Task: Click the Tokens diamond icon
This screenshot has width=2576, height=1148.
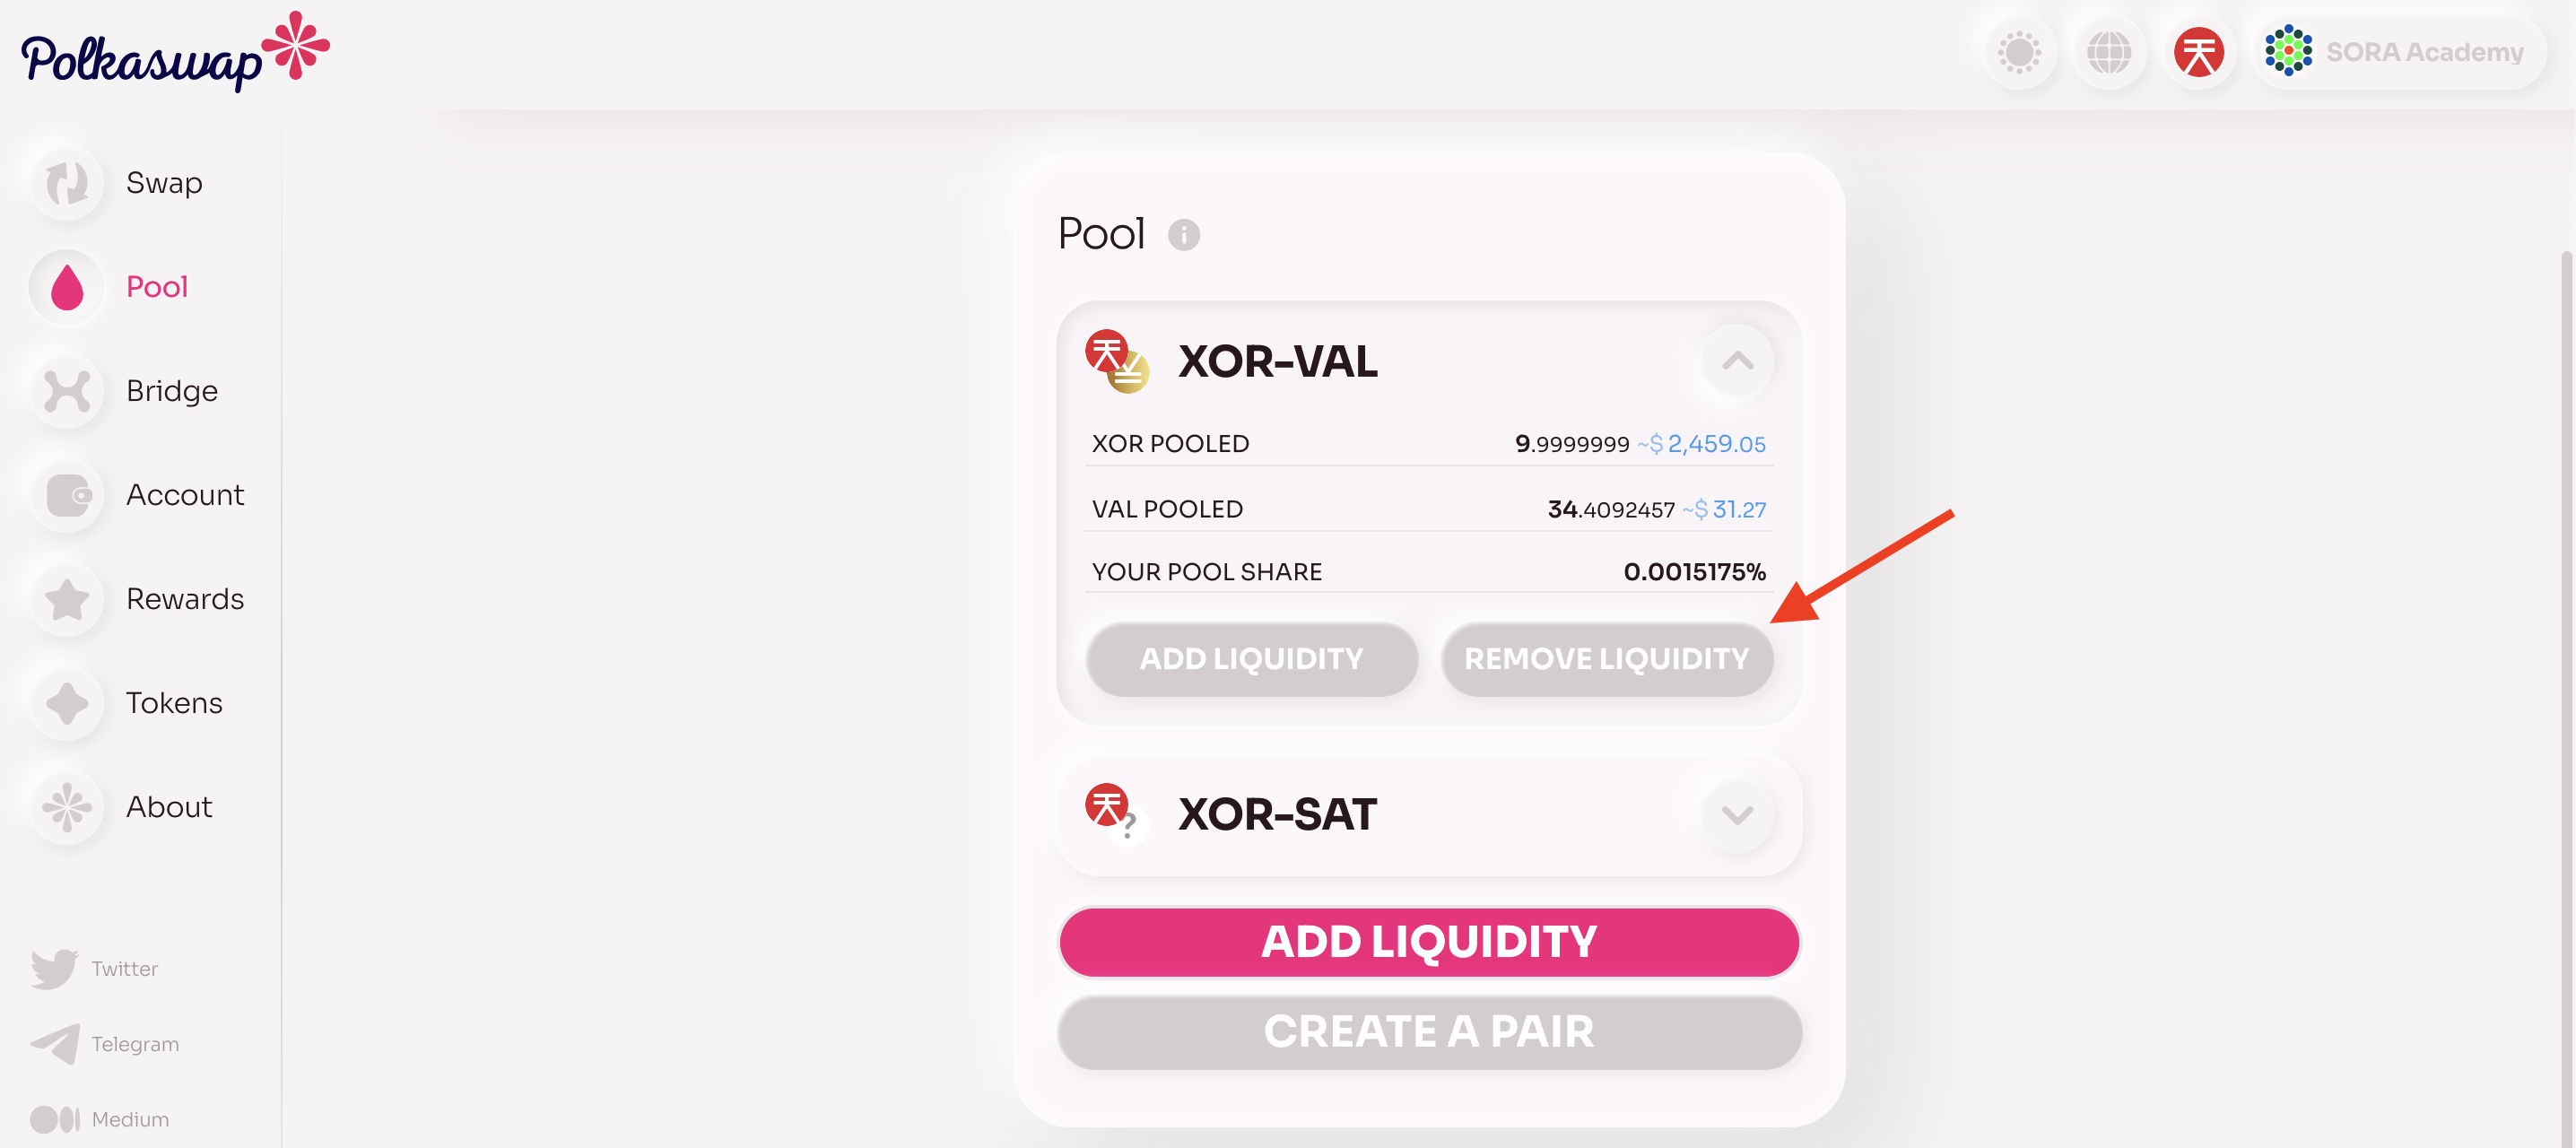Action: tap(67, 703)
